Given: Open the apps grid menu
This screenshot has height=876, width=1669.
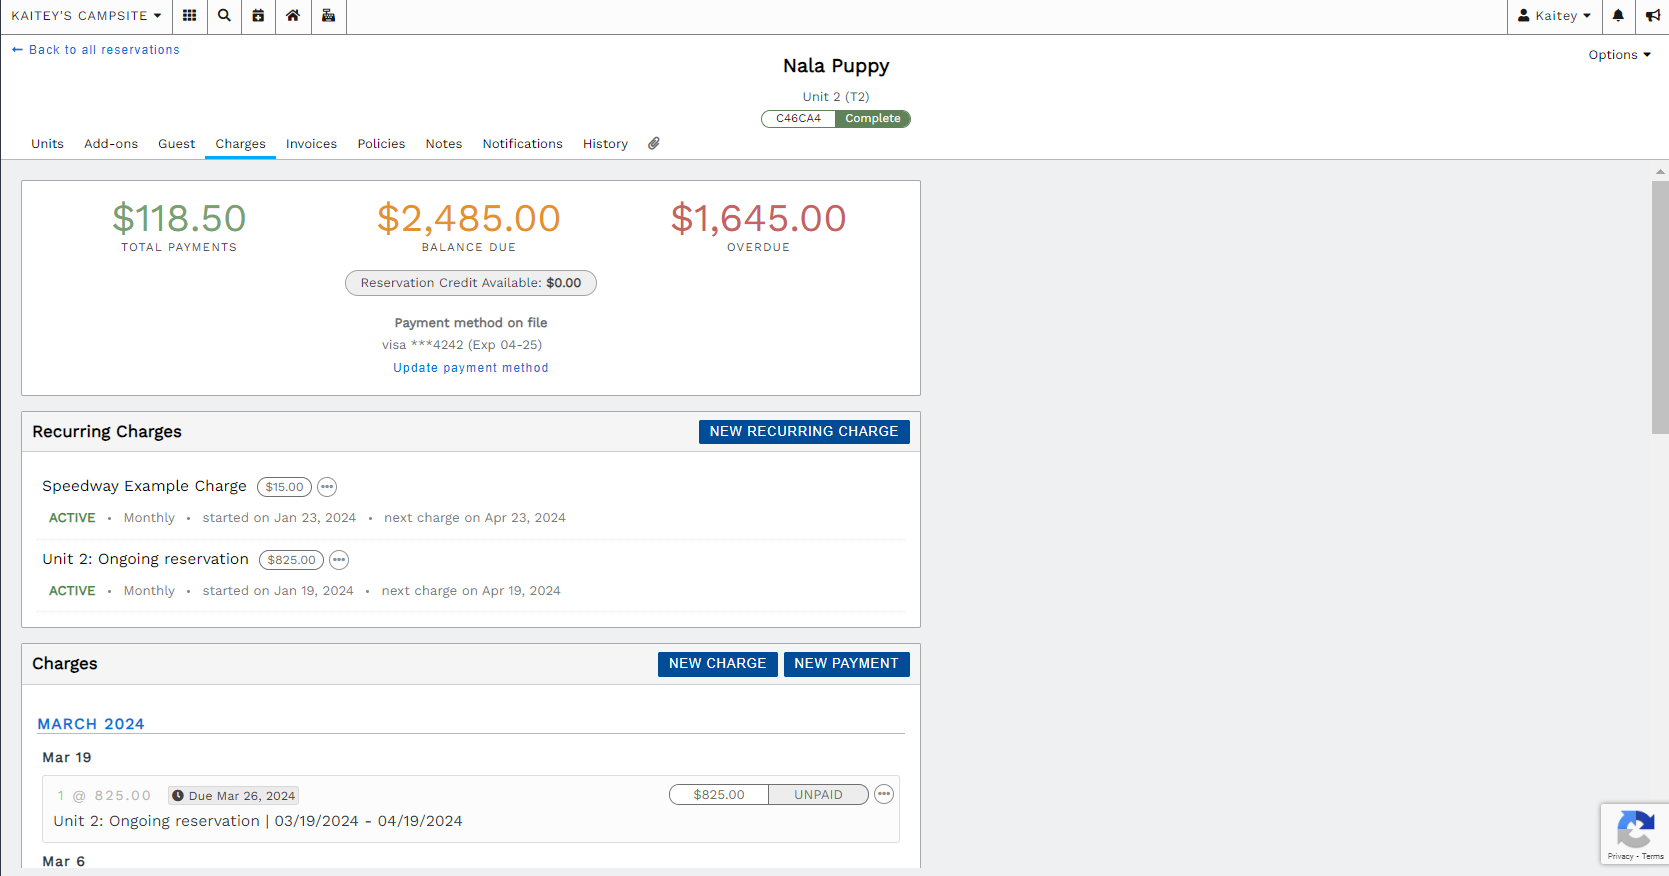Looking at the screenshot, I should coord(189,16).
